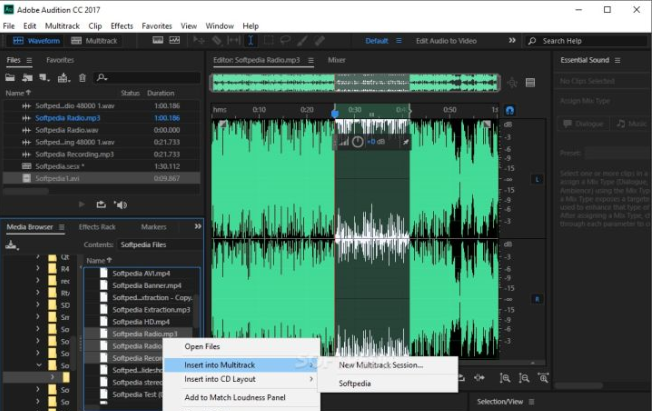The width and height of the screenshot is (652, 411).
Task: Select Softpedia HD.mp4 in Media Browser
Action: 141,322
